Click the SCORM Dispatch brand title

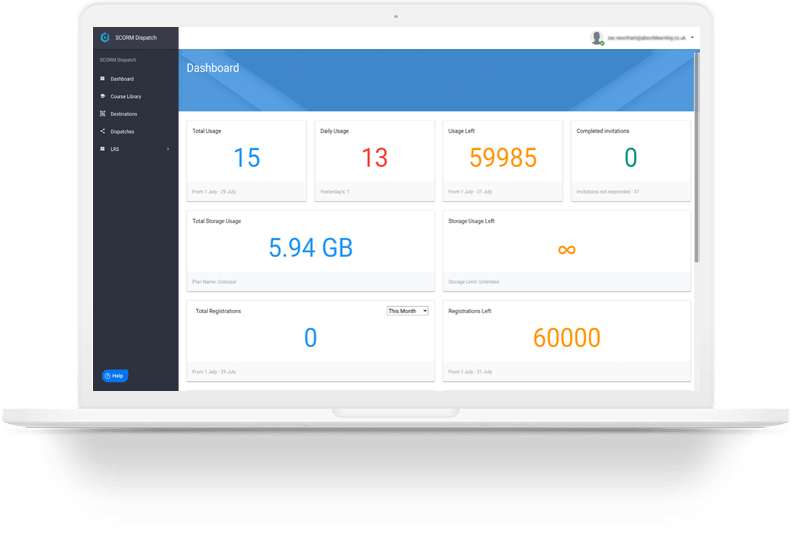tap(136, 38)
